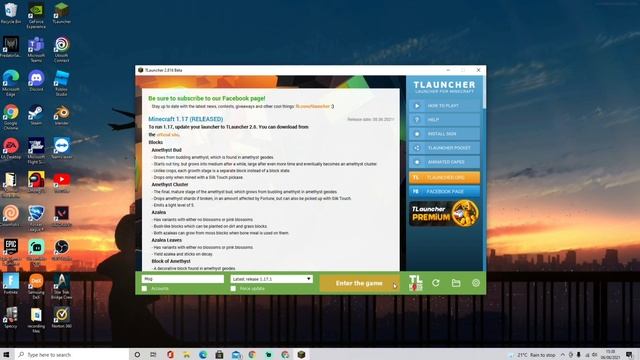
Task: Open the TLauncher PREMIUM banner
Action: tap(444, 213)
